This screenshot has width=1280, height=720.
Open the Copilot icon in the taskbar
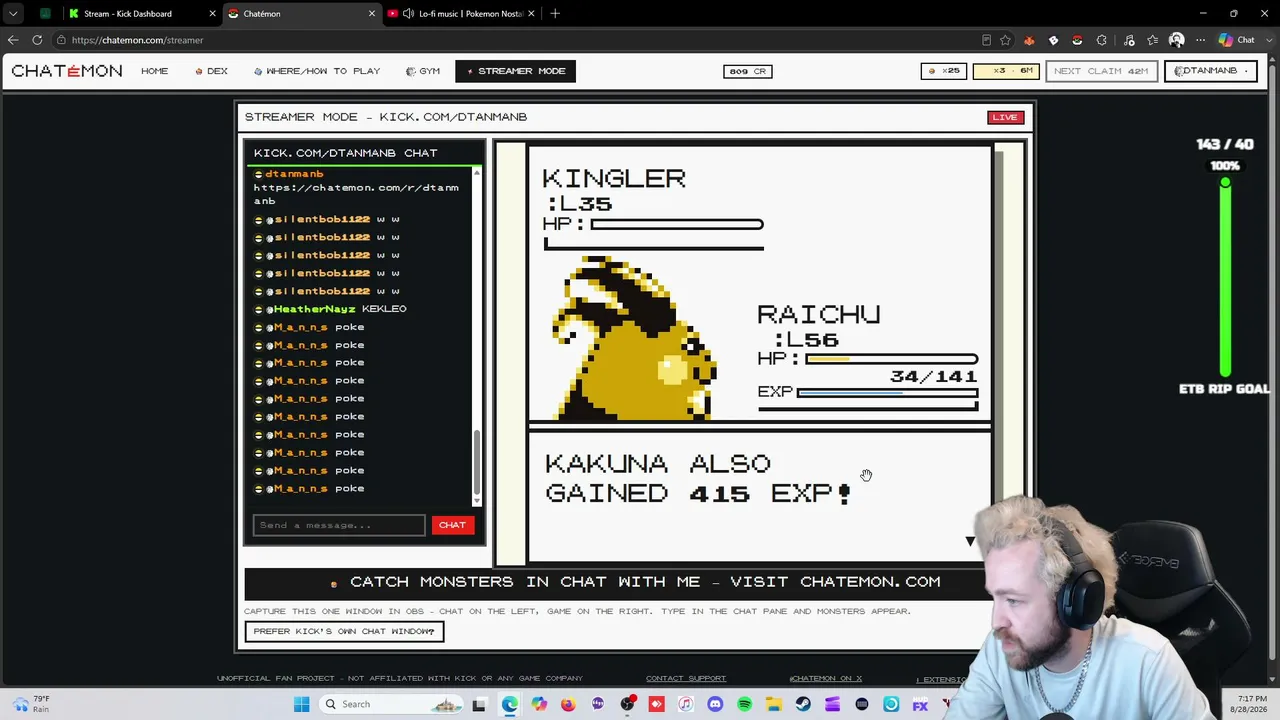coord(539,704)
